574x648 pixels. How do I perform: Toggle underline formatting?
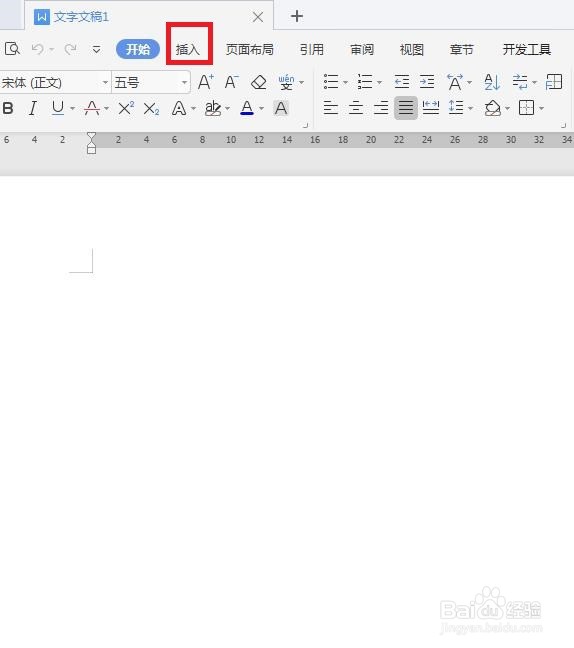click(x=58, y=108)
